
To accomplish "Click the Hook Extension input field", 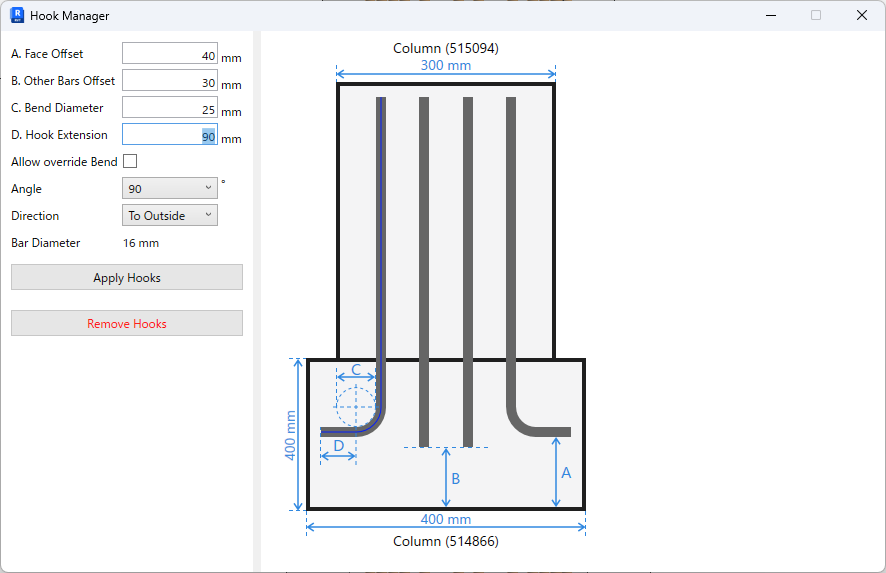I will (170, 134).
